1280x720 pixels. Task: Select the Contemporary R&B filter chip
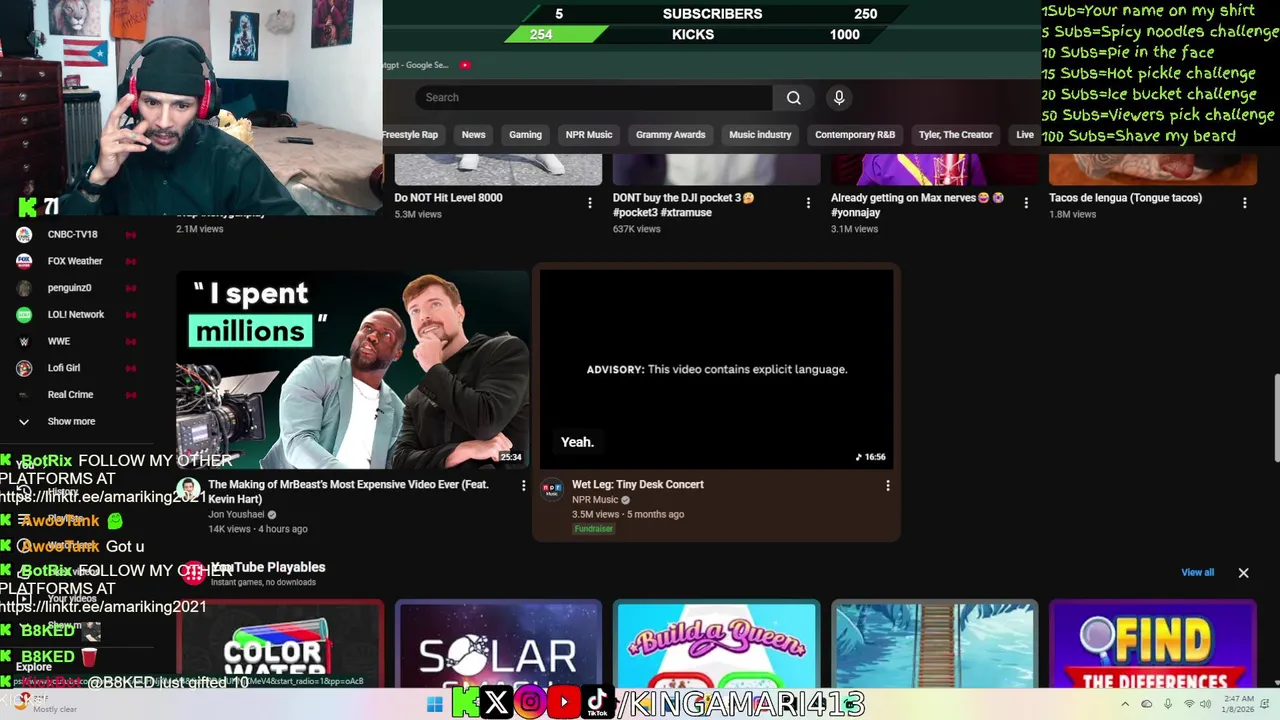coord(855,135)
